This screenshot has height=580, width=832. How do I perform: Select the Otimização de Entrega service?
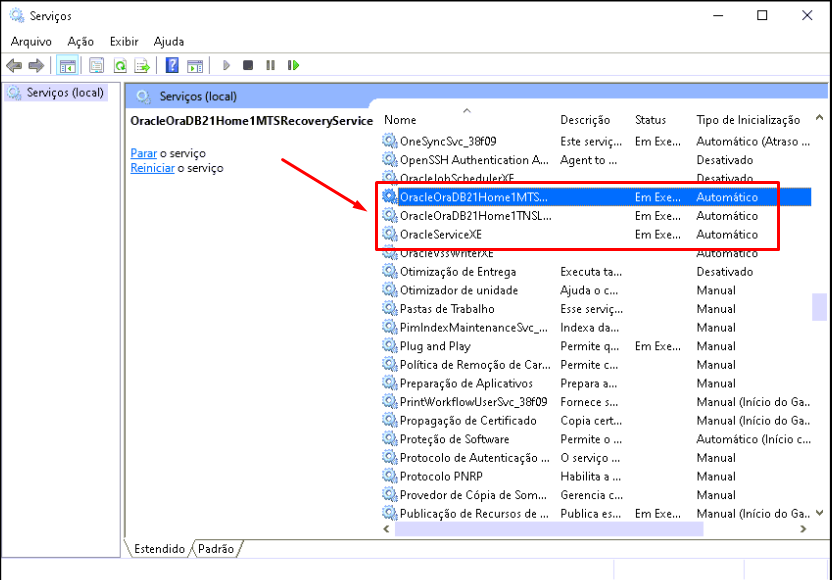[596, 272]
